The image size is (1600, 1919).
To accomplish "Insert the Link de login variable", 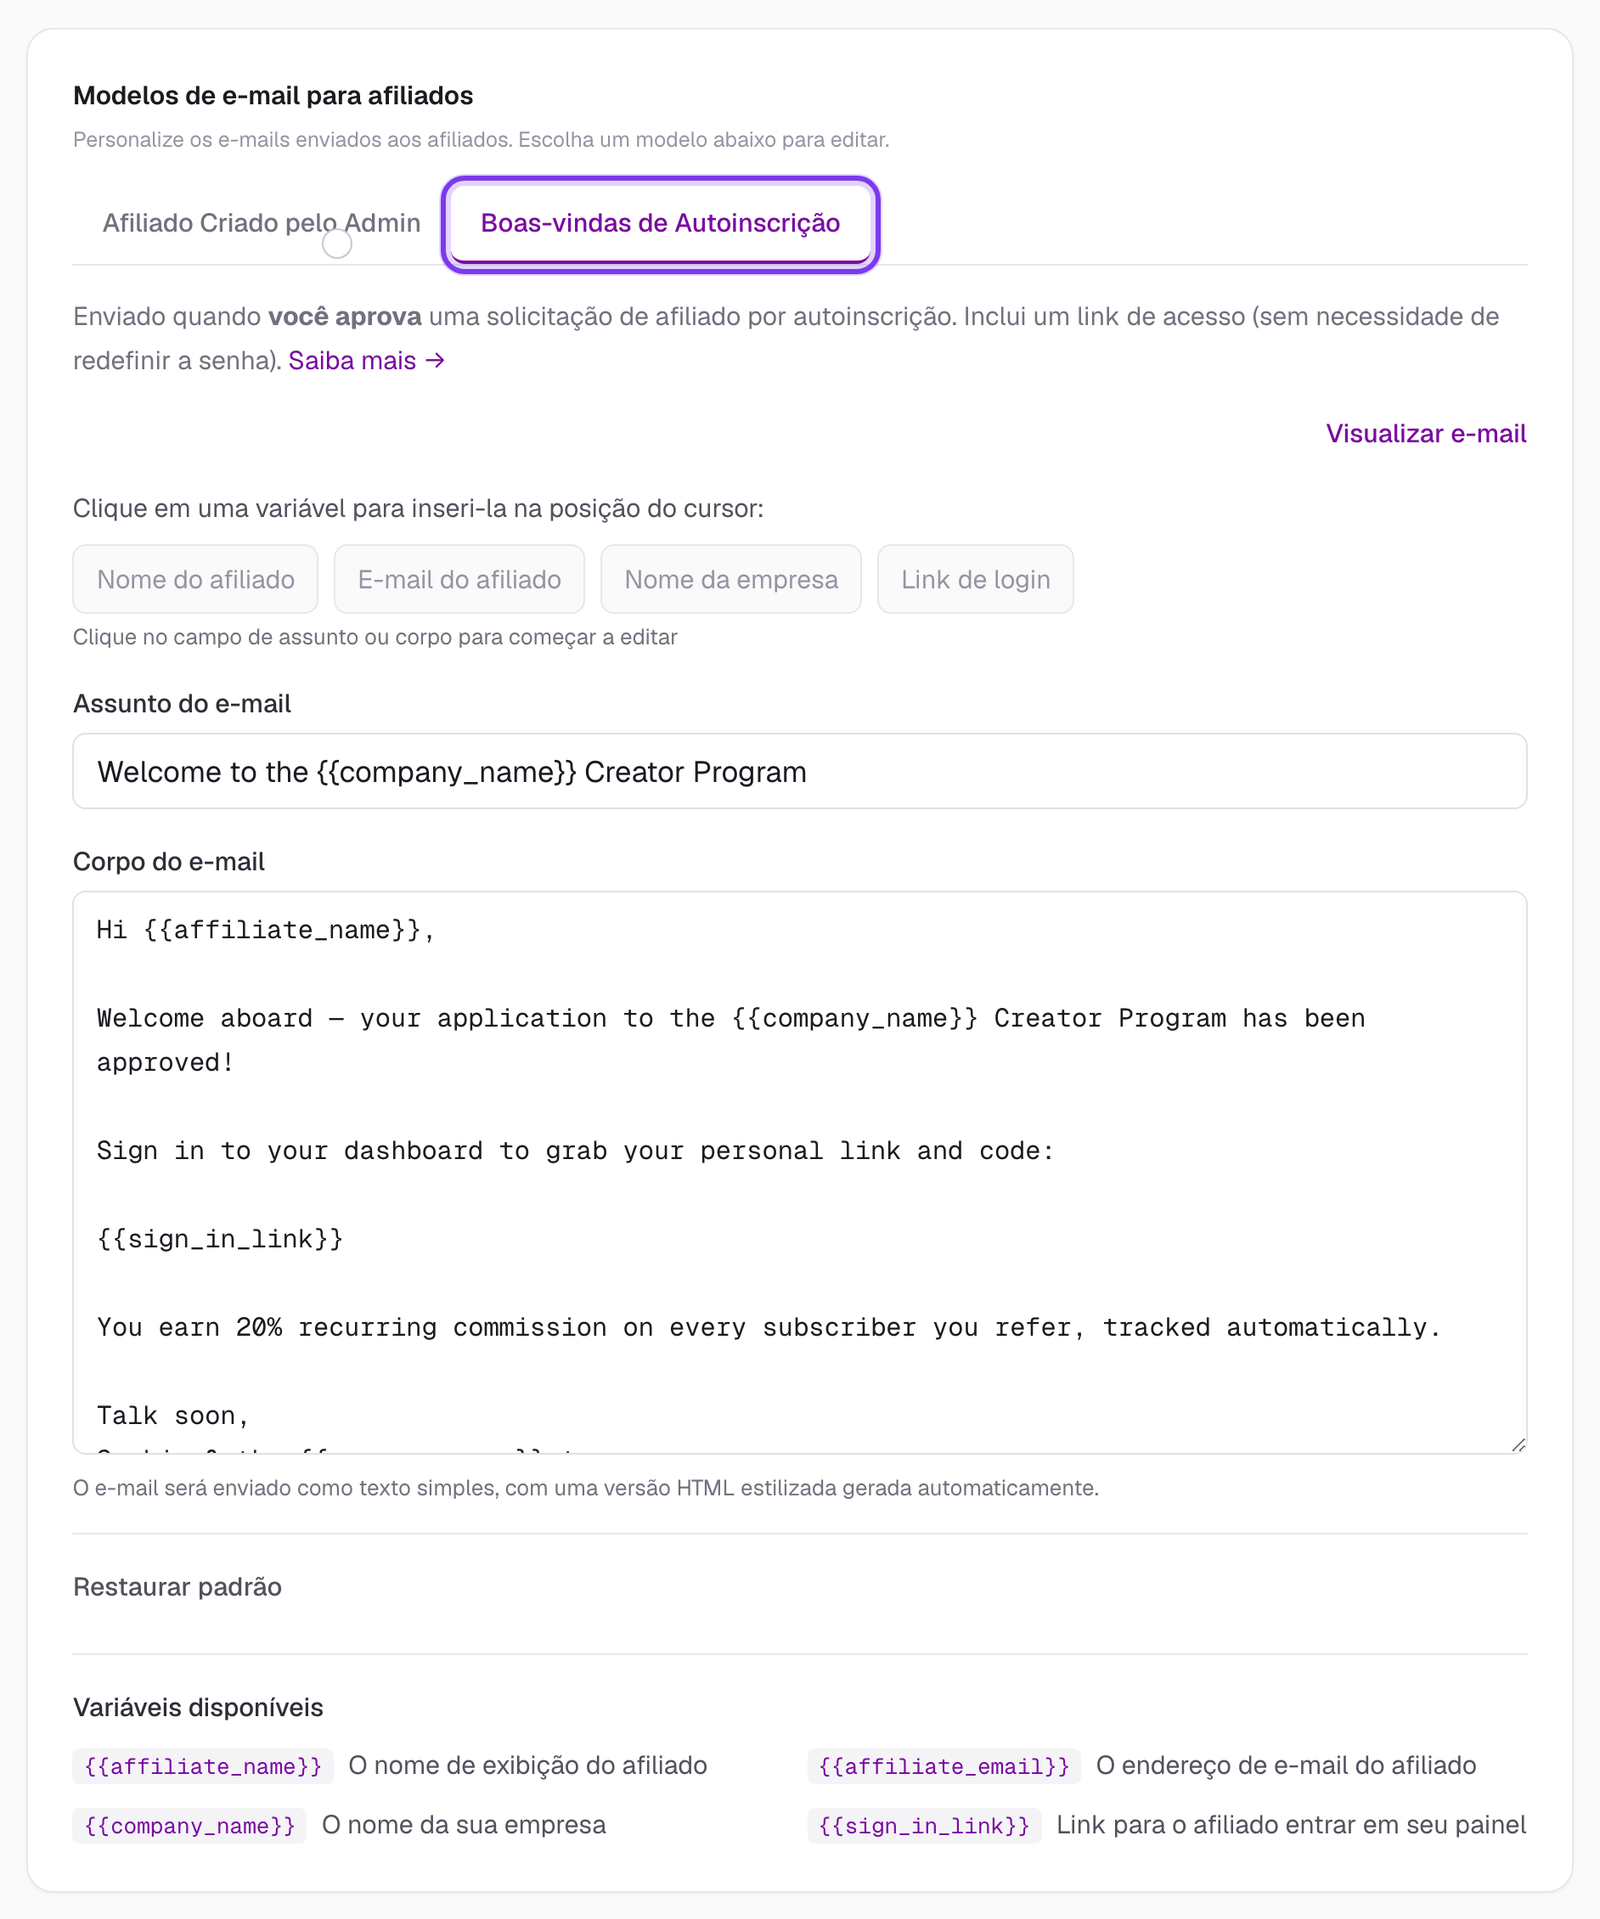I will pos(975,579).
